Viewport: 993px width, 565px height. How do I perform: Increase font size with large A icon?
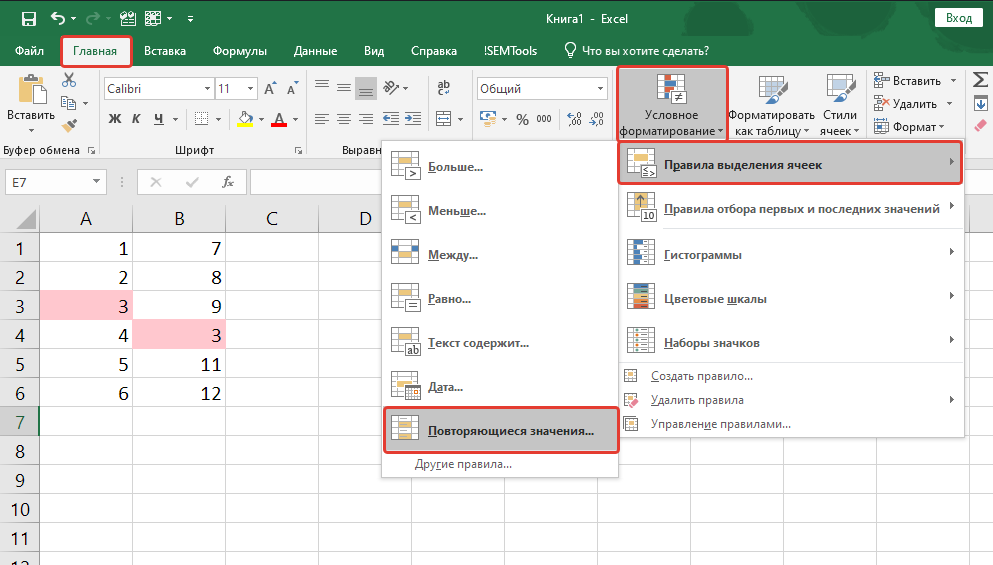pos(270,89)
